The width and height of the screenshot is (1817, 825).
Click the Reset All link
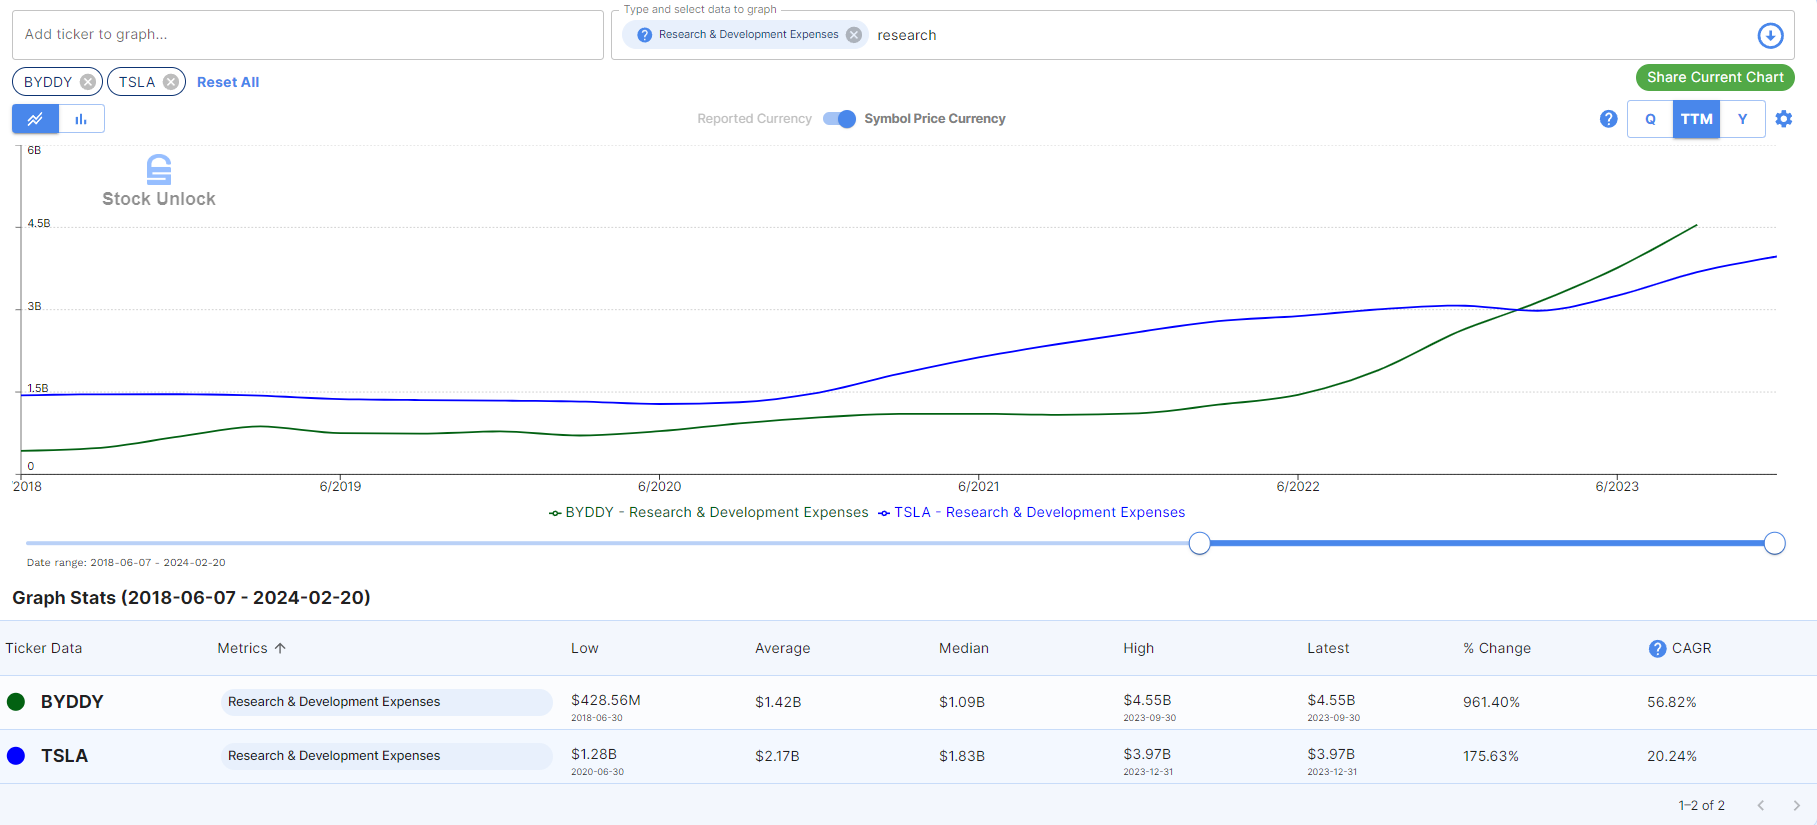click(x=228, y=82)
